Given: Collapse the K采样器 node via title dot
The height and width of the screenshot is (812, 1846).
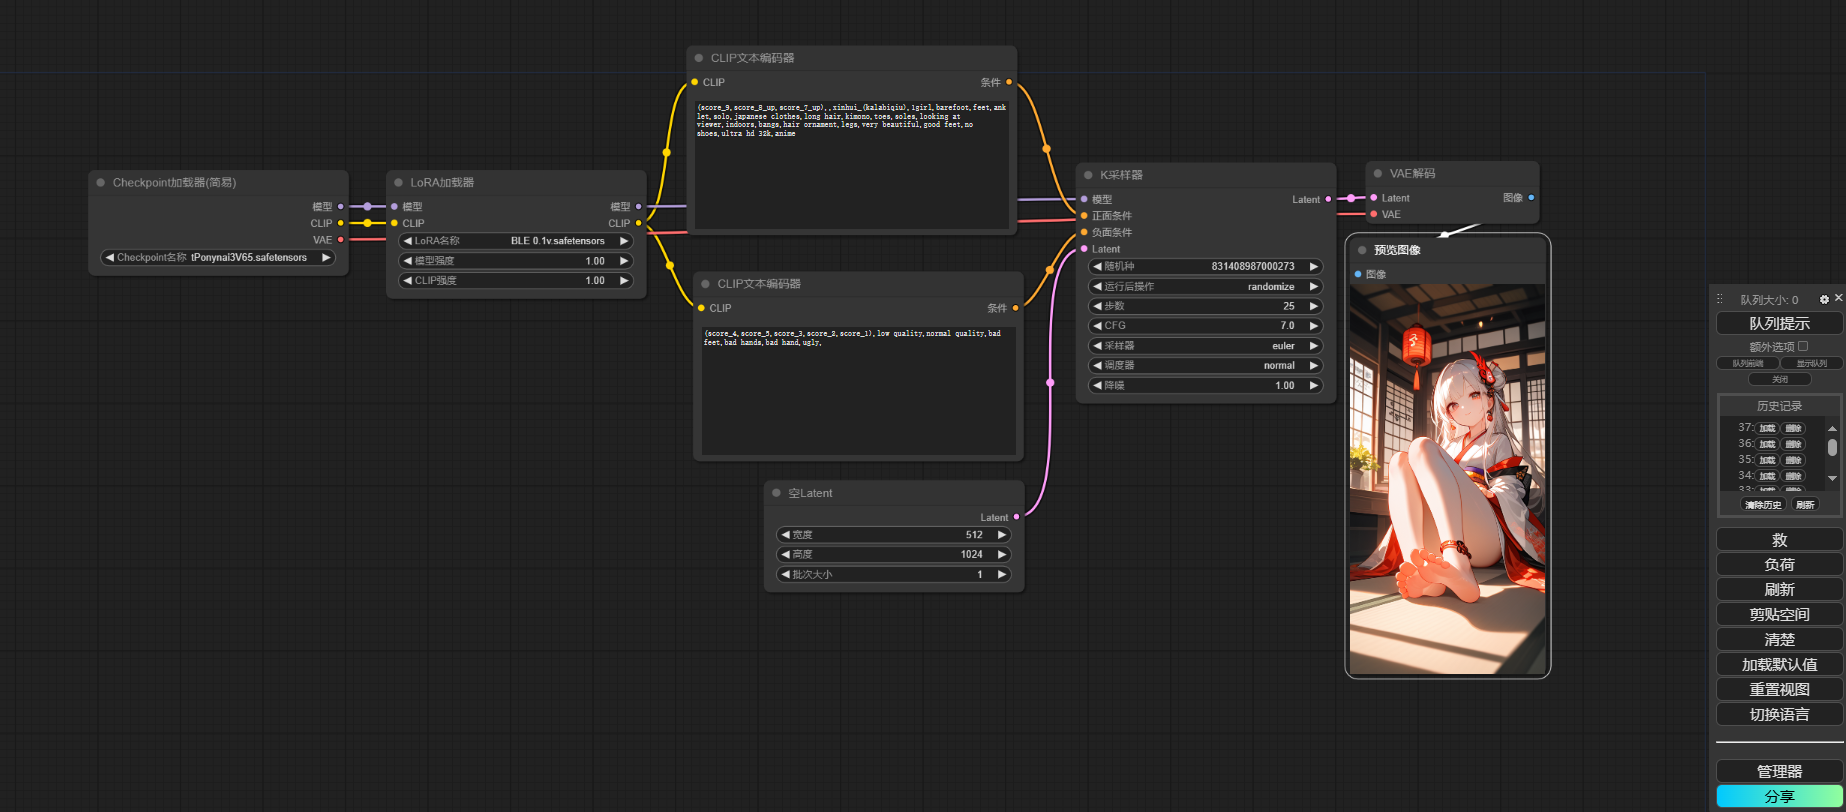Looking at the screenshot, I should pos(1089,175).
